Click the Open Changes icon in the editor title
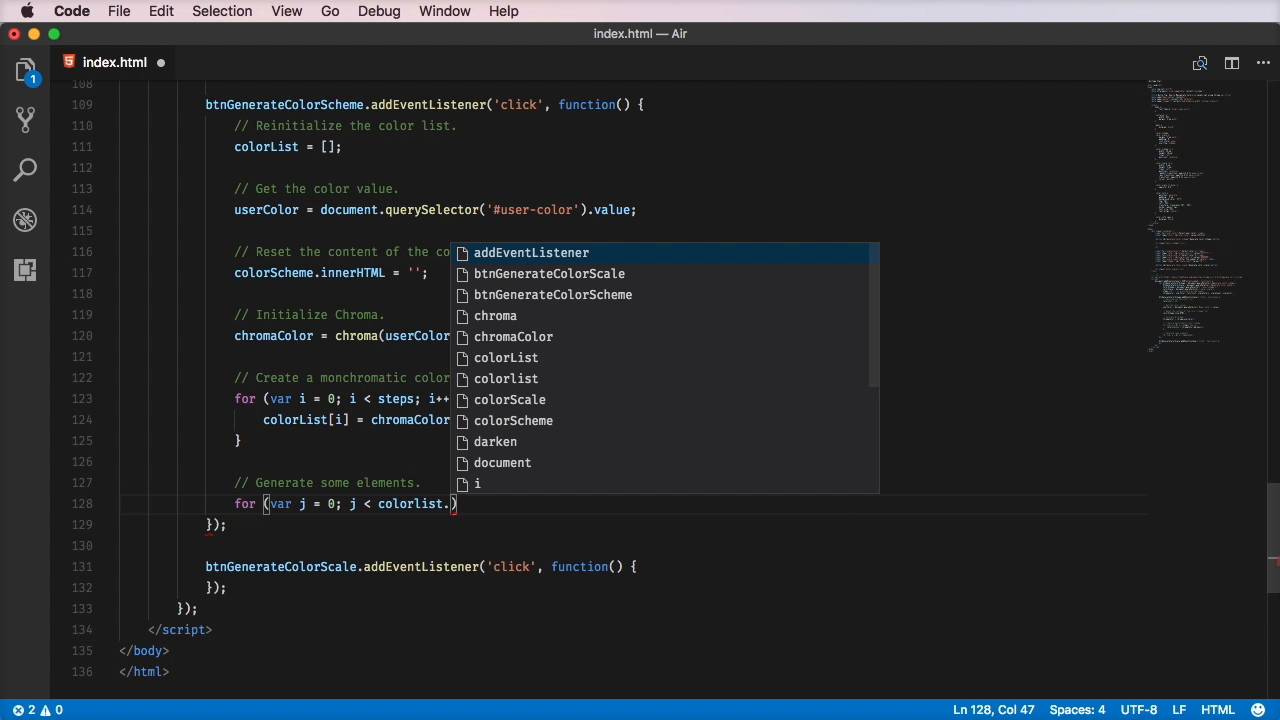The height and width of the screenshot is (720, 1280). click(1200, 63)
